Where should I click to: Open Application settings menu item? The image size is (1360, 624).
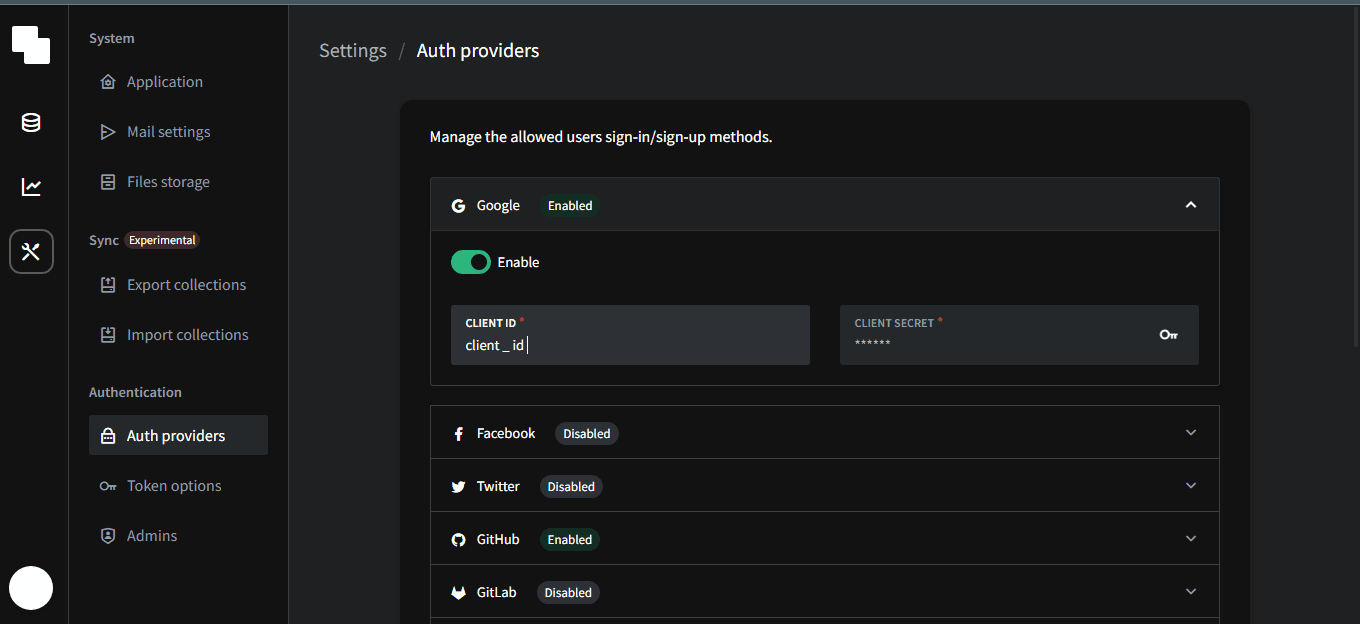pos(178,82)
